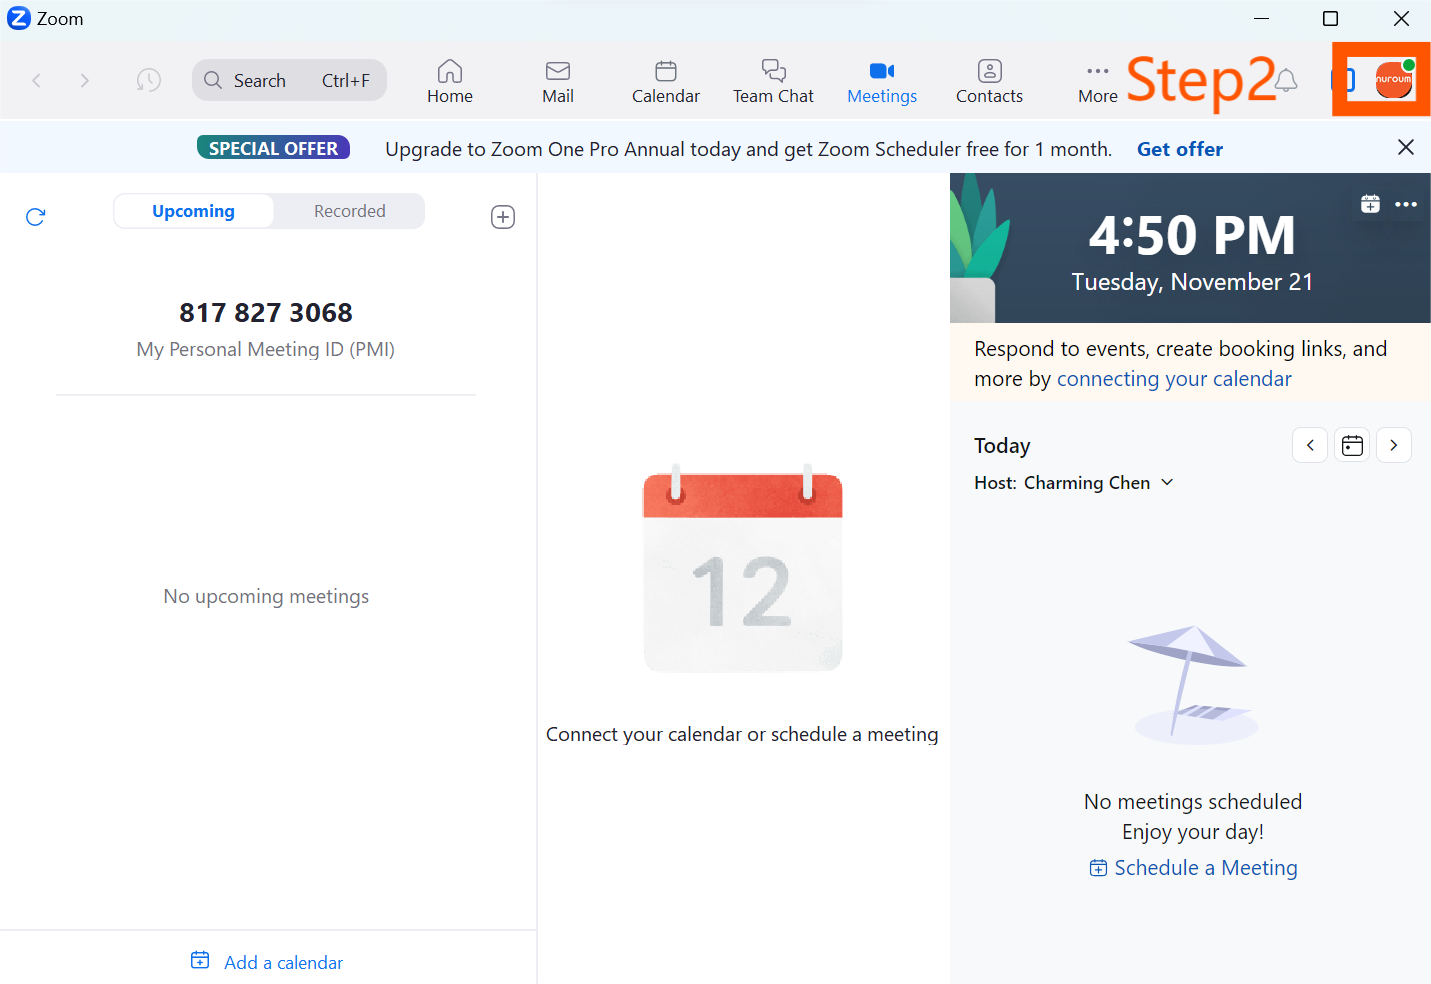The image size is (1431, 984).
Task: Maximize the Zoom window
Action: tap(1330, 18)
